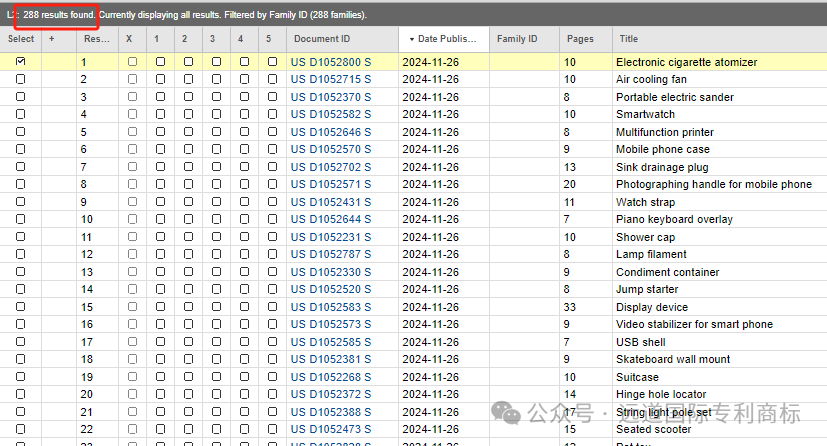The height and width of the screenshot is (446, 827).
Task: Check the X box for Suitcase row
Action: pyautogui.click(x=132, y=377)
